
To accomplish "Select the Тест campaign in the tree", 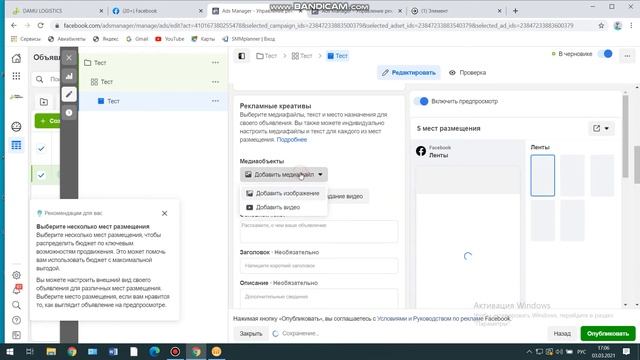I will 100,62.
